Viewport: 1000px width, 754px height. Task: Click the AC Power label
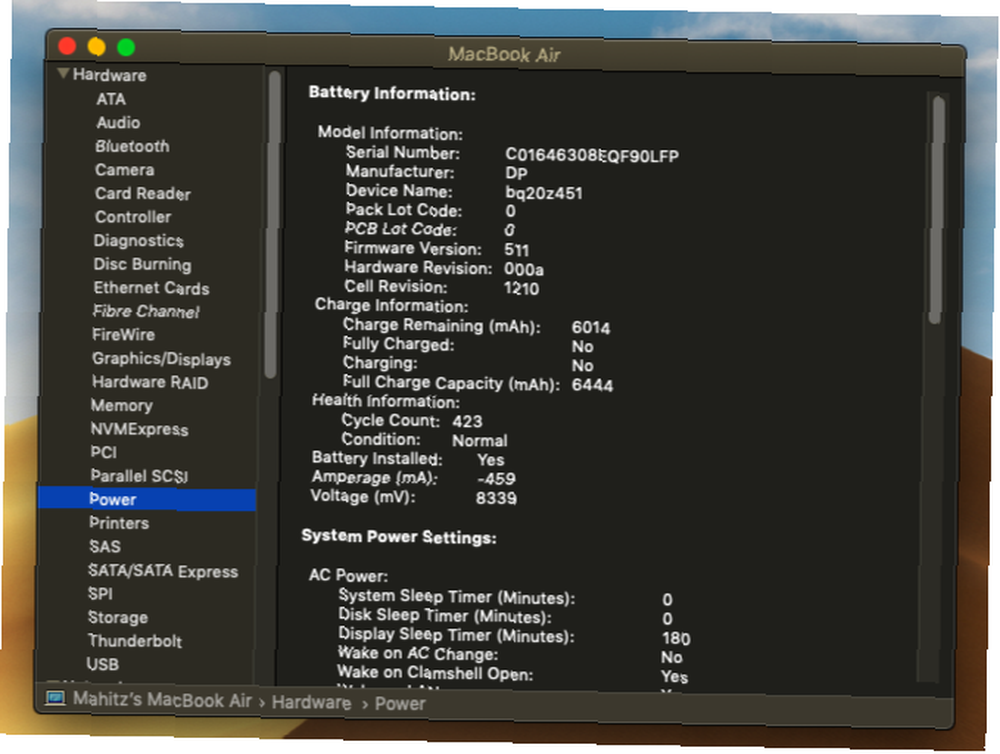(348, 575)
